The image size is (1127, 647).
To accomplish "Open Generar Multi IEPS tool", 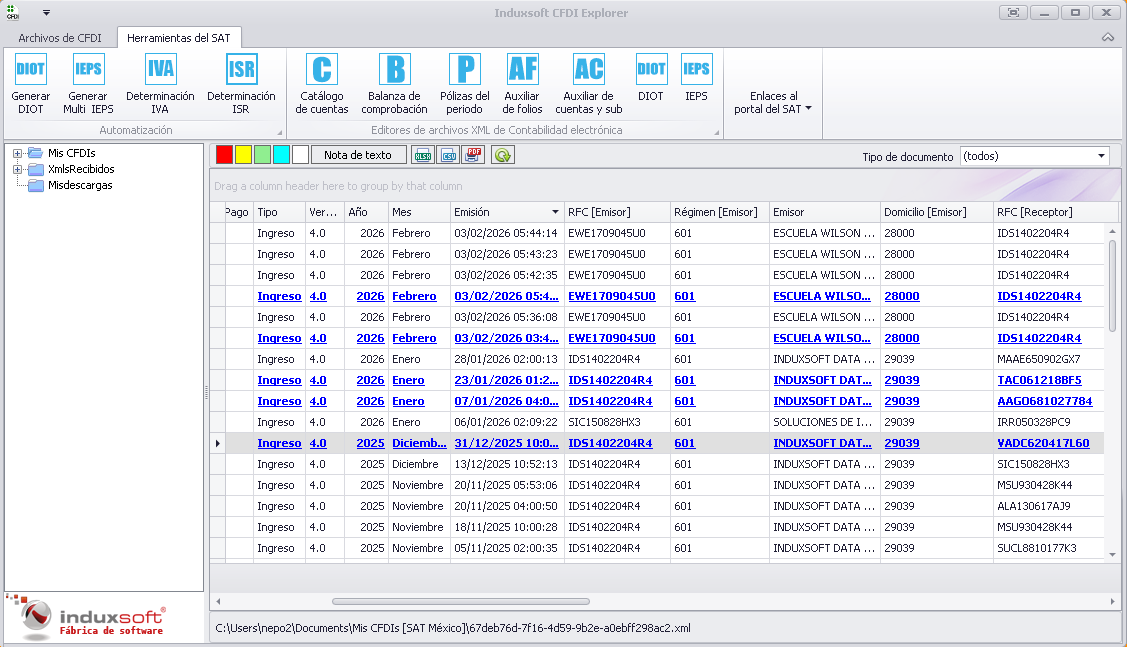I will (x=89, y=70).
